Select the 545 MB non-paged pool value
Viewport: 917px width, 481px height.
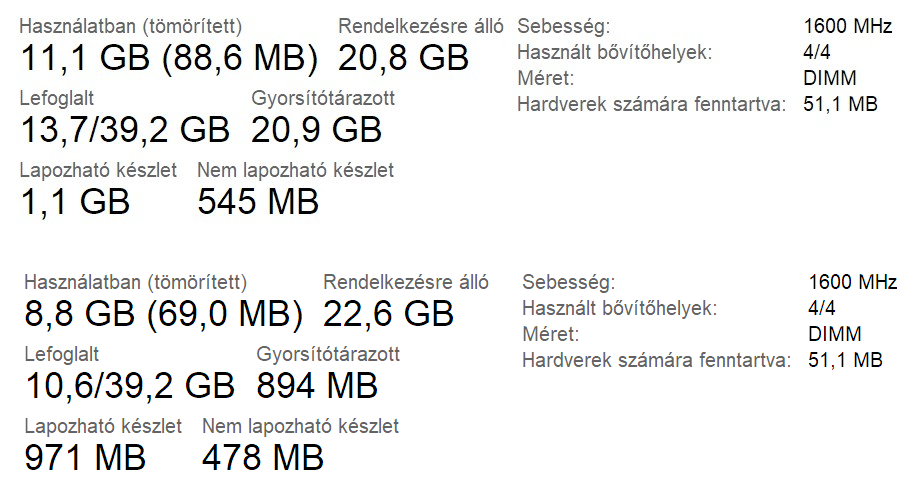[258, 201]
